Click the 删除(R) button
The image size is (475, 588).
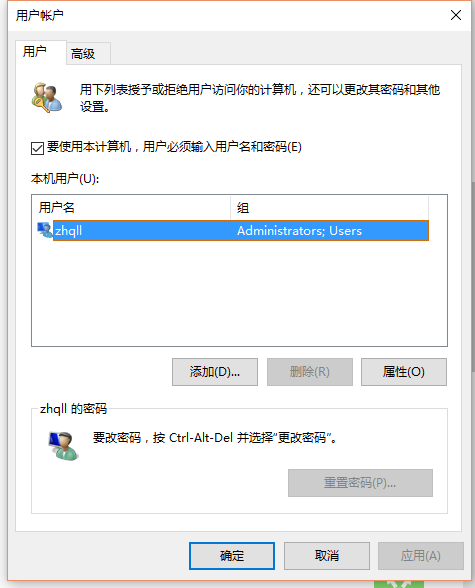tap(310, 372)
